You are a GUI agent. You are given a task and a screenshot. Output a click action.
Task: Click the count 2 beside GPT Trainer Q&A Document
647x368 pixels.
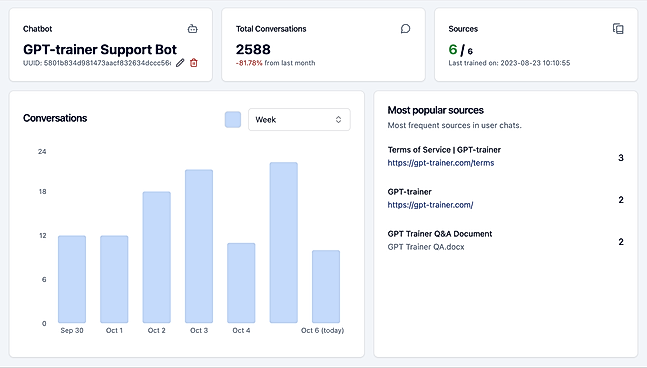tap(621, 242)
